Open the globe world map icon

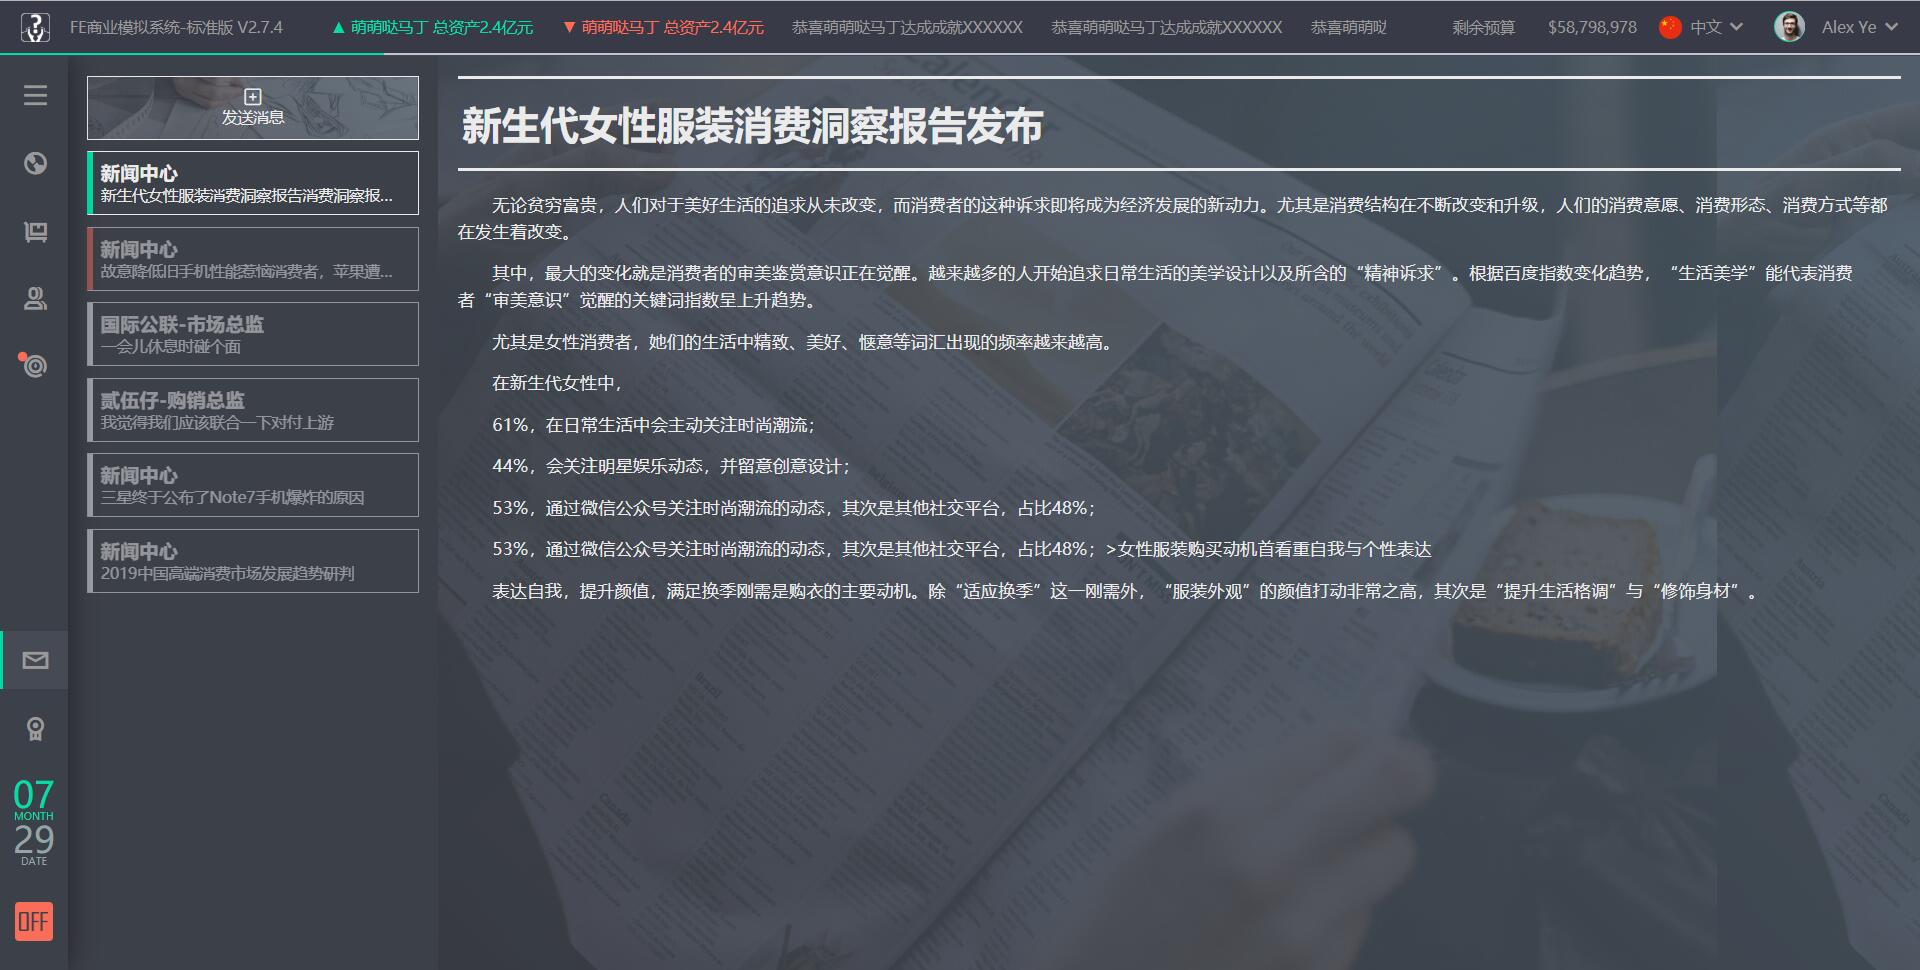tap(35, 163)
